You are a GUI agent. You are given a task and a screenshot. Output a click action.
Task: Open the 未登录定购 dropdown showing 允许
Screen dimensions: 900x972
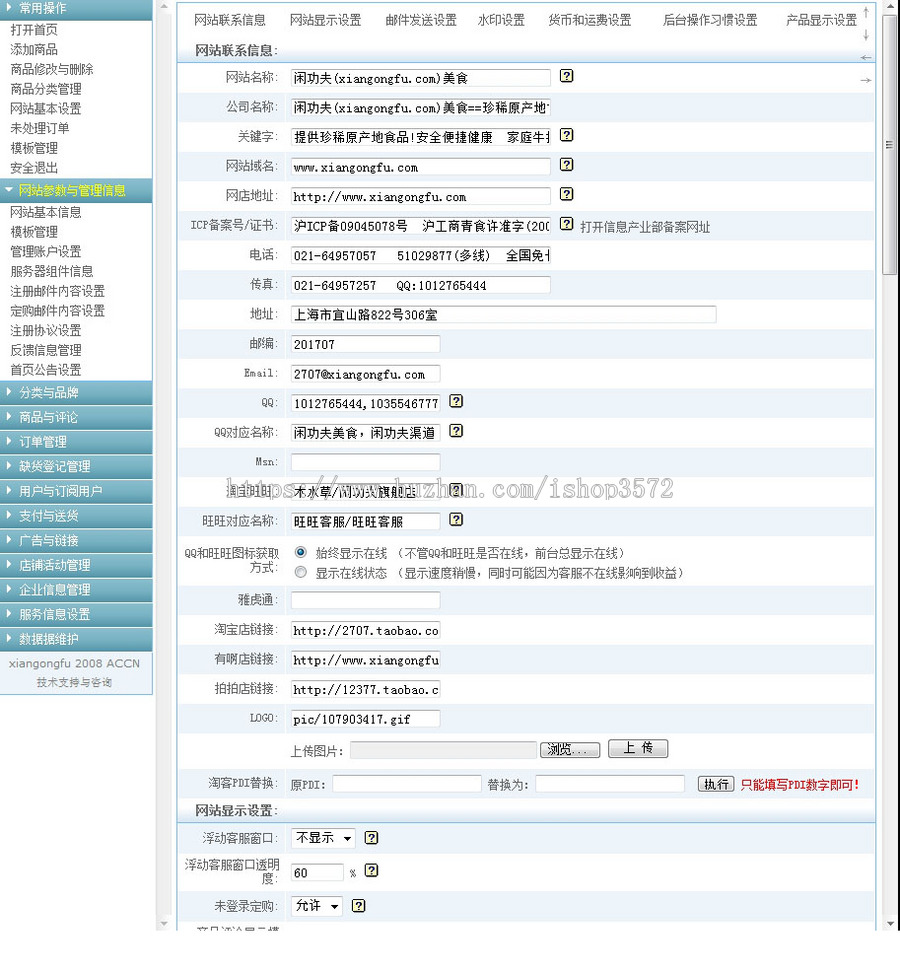(x=315, y=906)
